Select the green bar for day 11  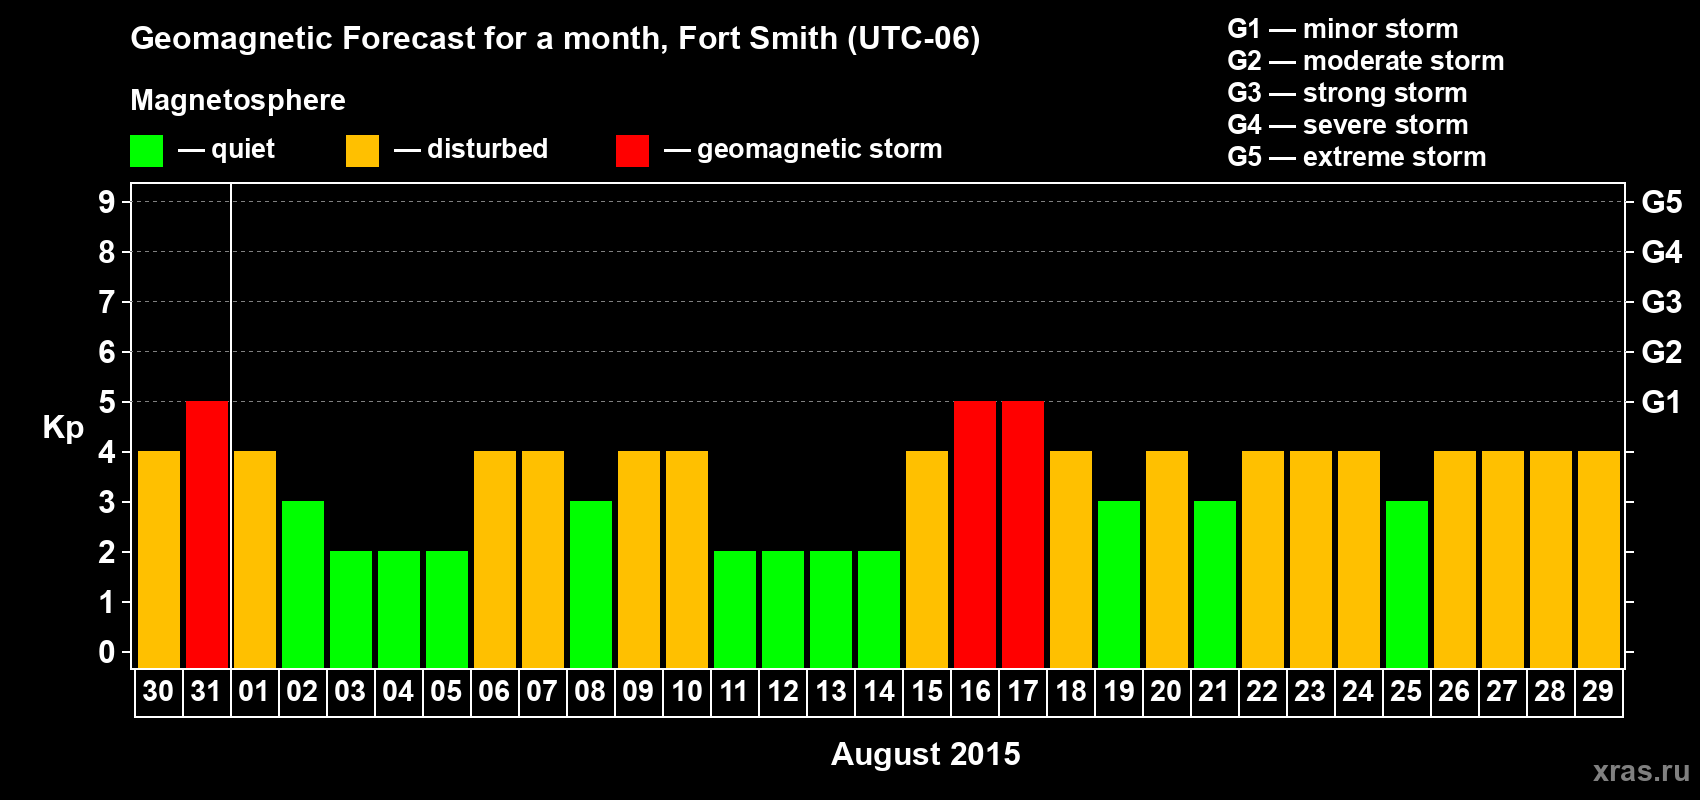click(735, 610)
